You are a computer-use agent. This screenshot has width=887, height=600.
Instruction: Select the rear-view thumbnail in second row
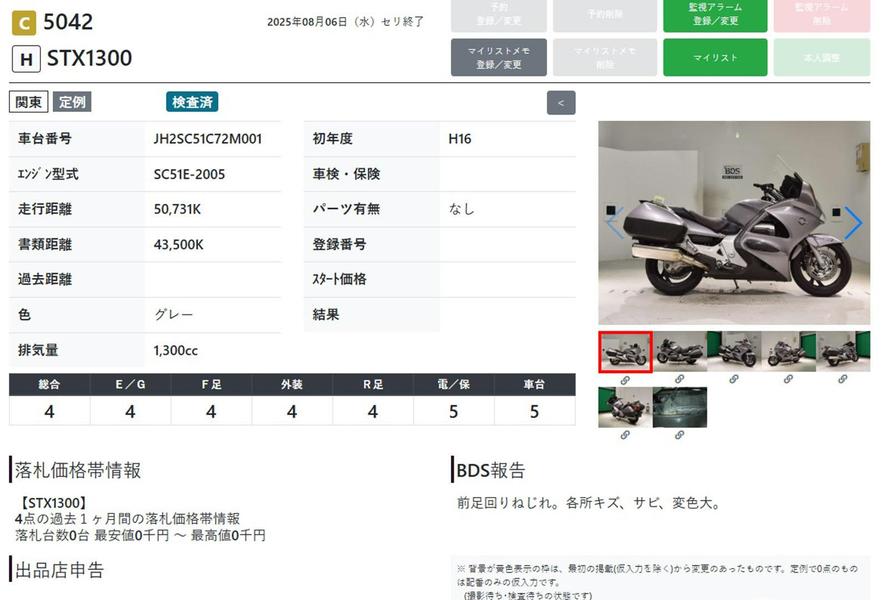click(625, 407)
